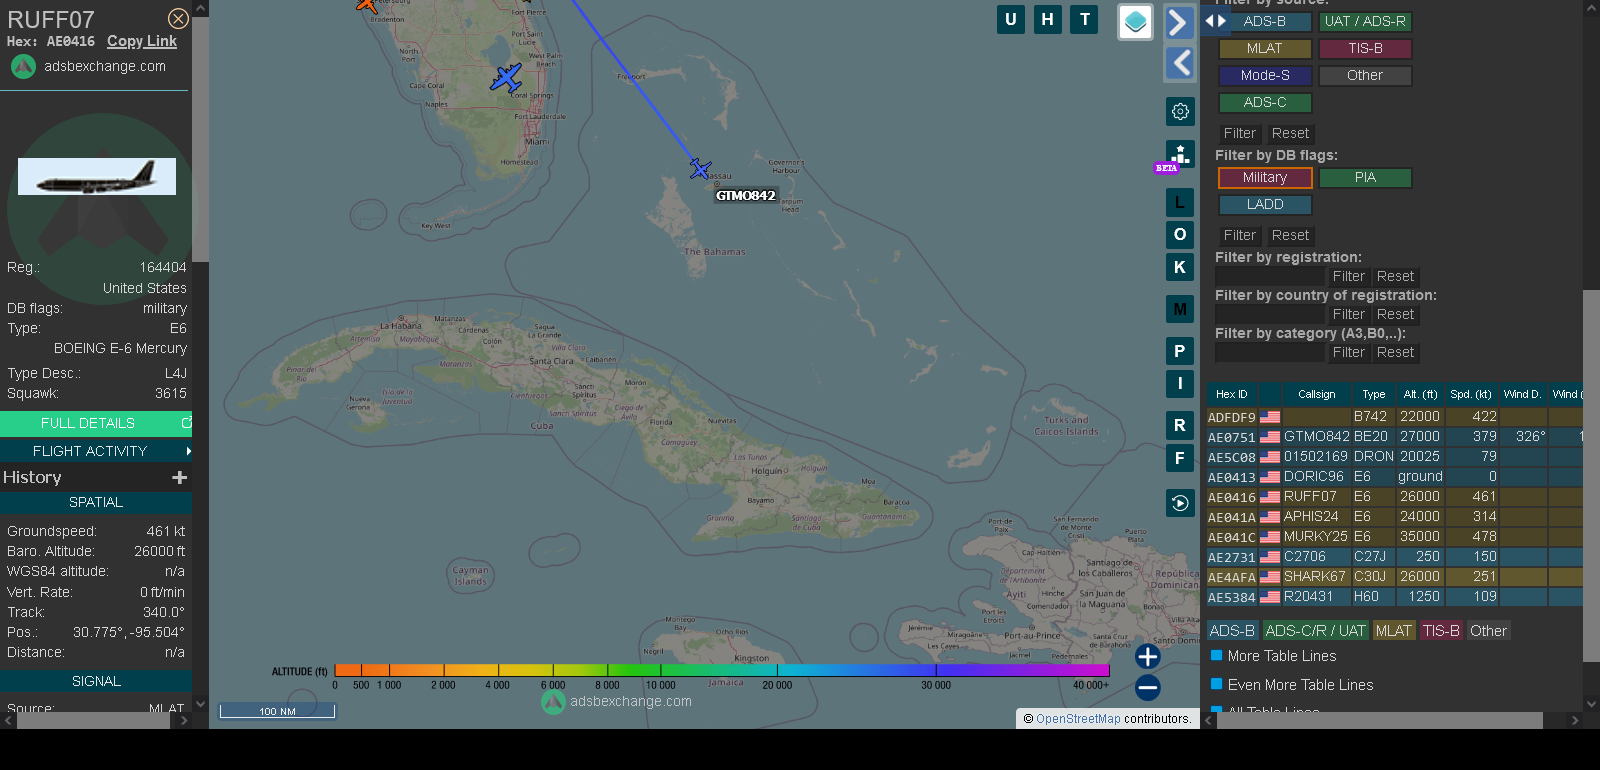Apply Filter for category (A3,B0,..)
Screen dimensions: 1600x770
pyautogui.click(x=1348, y=352)
